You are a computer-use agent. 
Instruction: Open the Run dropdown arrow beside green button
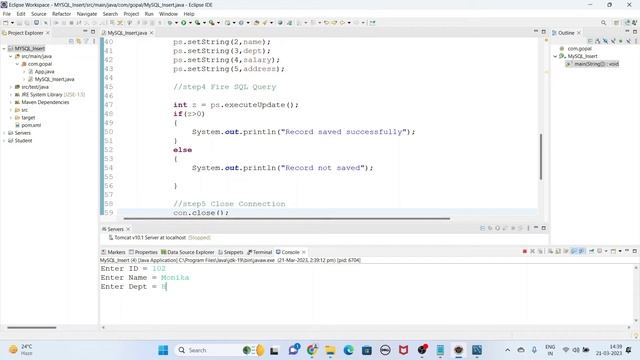tap(190, 23)
